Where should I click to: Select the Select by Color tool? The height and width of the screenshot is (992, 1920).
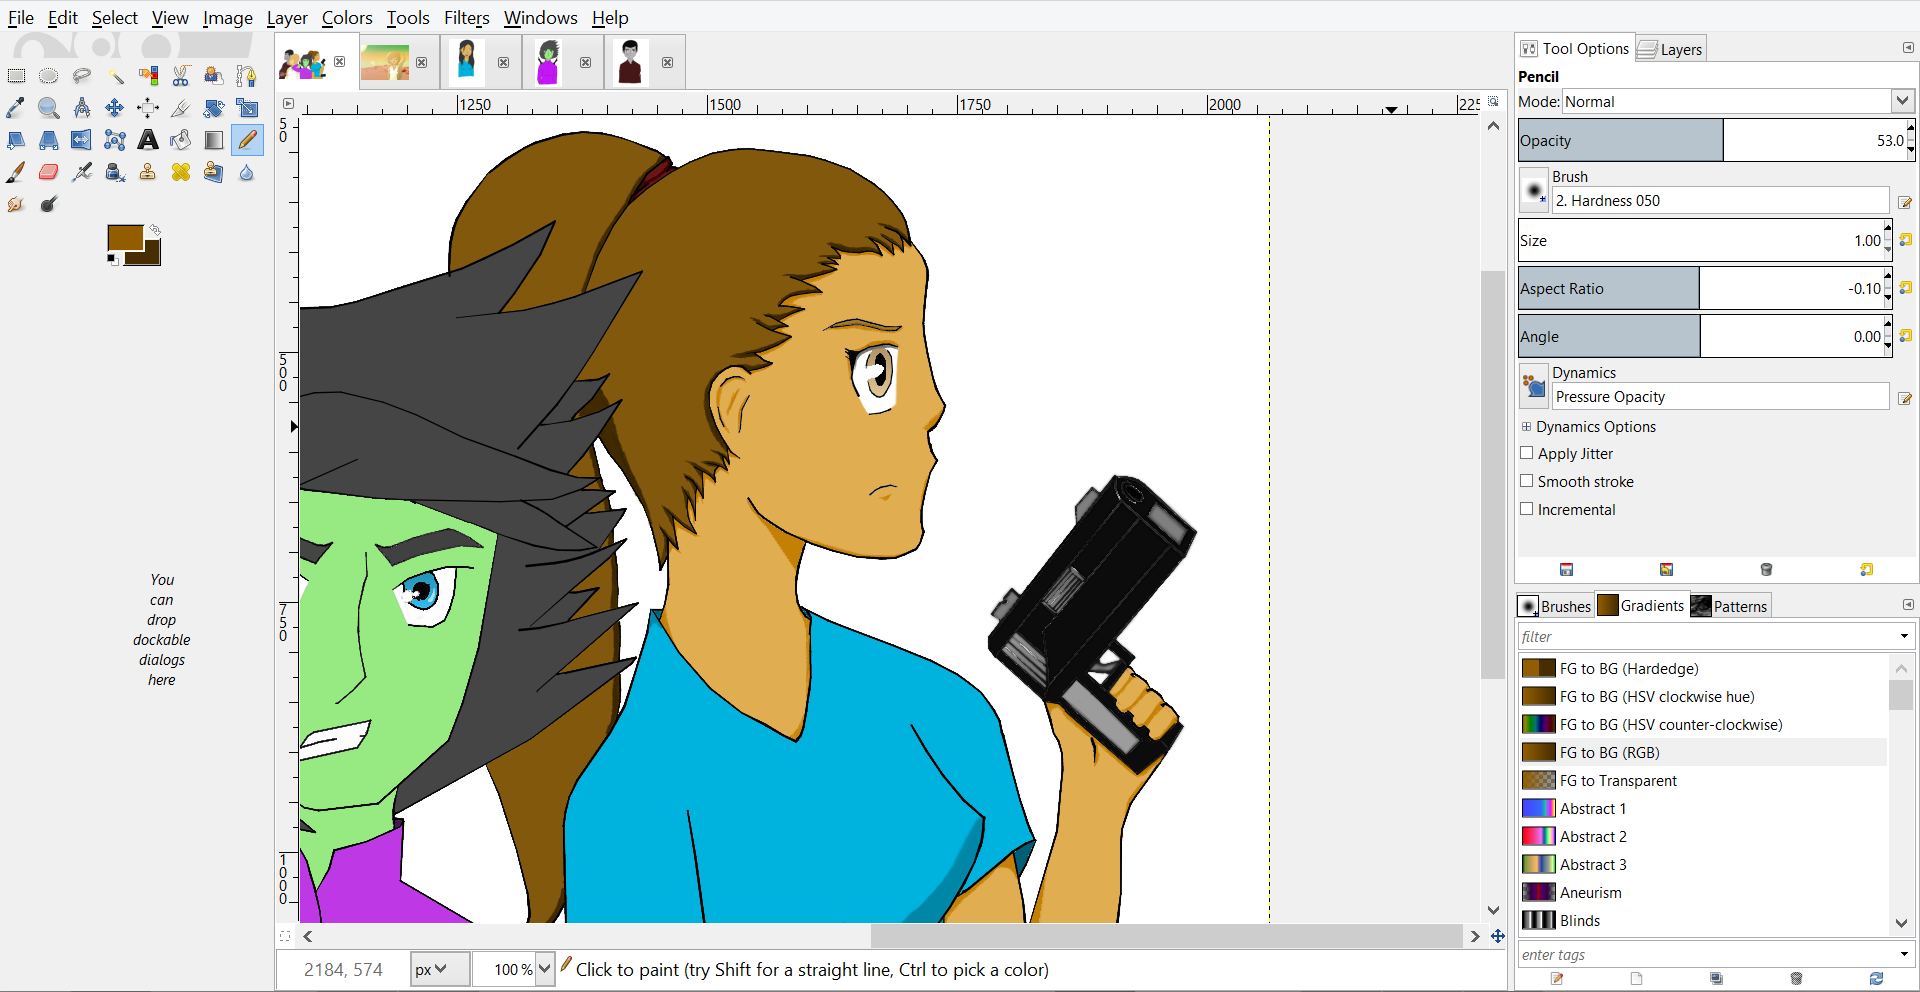pos(148,76)
